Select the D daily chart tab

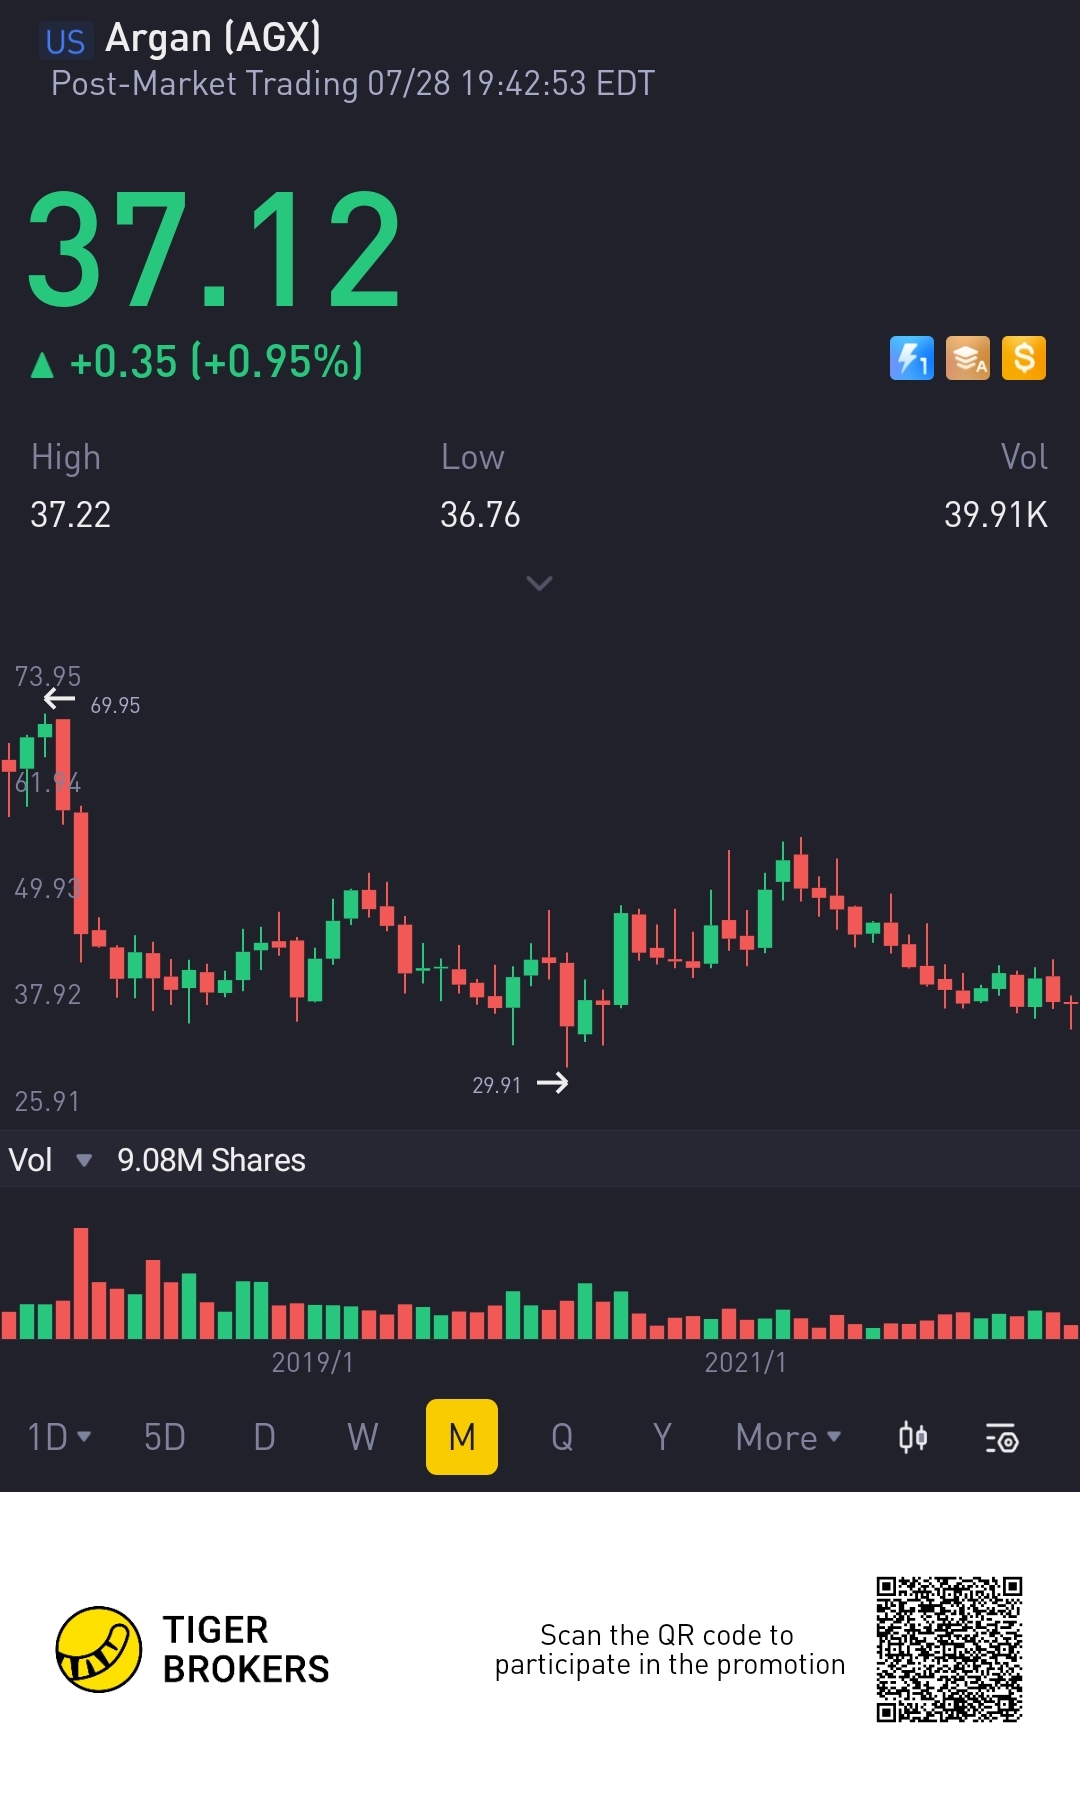pyautogui.click(x=264, y=1437)
